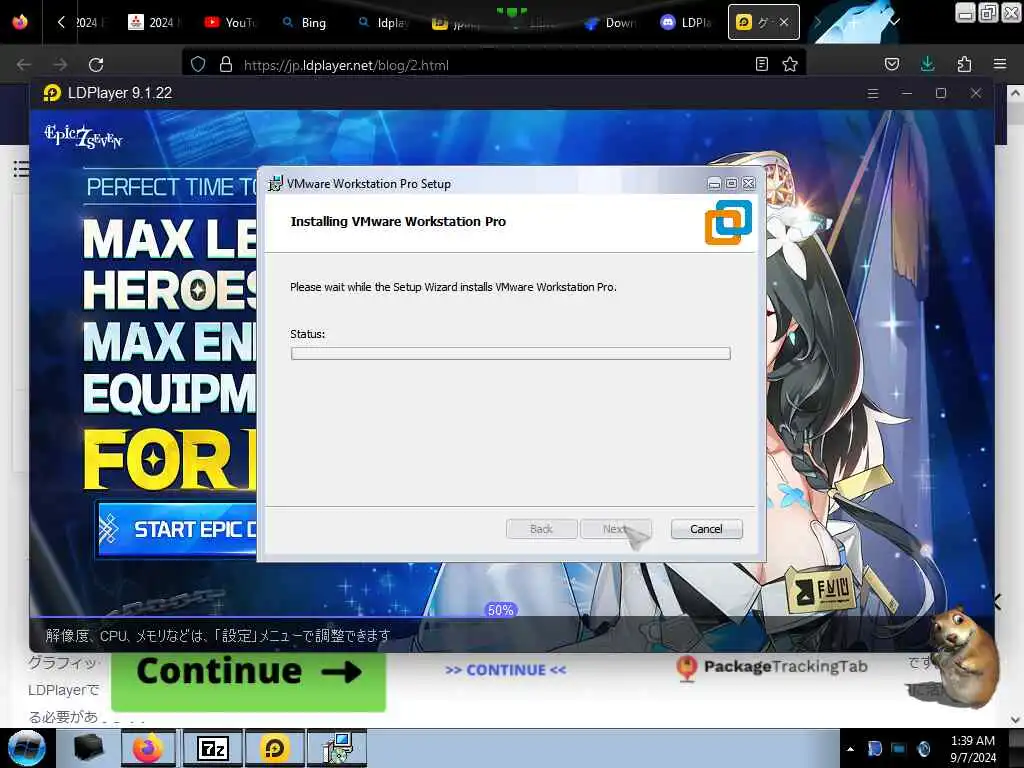The width and height of the screenshot is (1024, 768).
Task: Go back with the browser back arrow
Action: 24,64
